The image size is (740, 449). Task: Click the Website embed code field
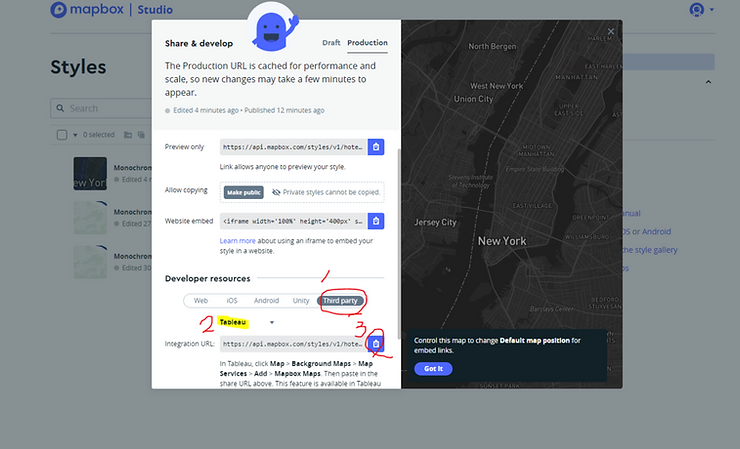[293, 221]
